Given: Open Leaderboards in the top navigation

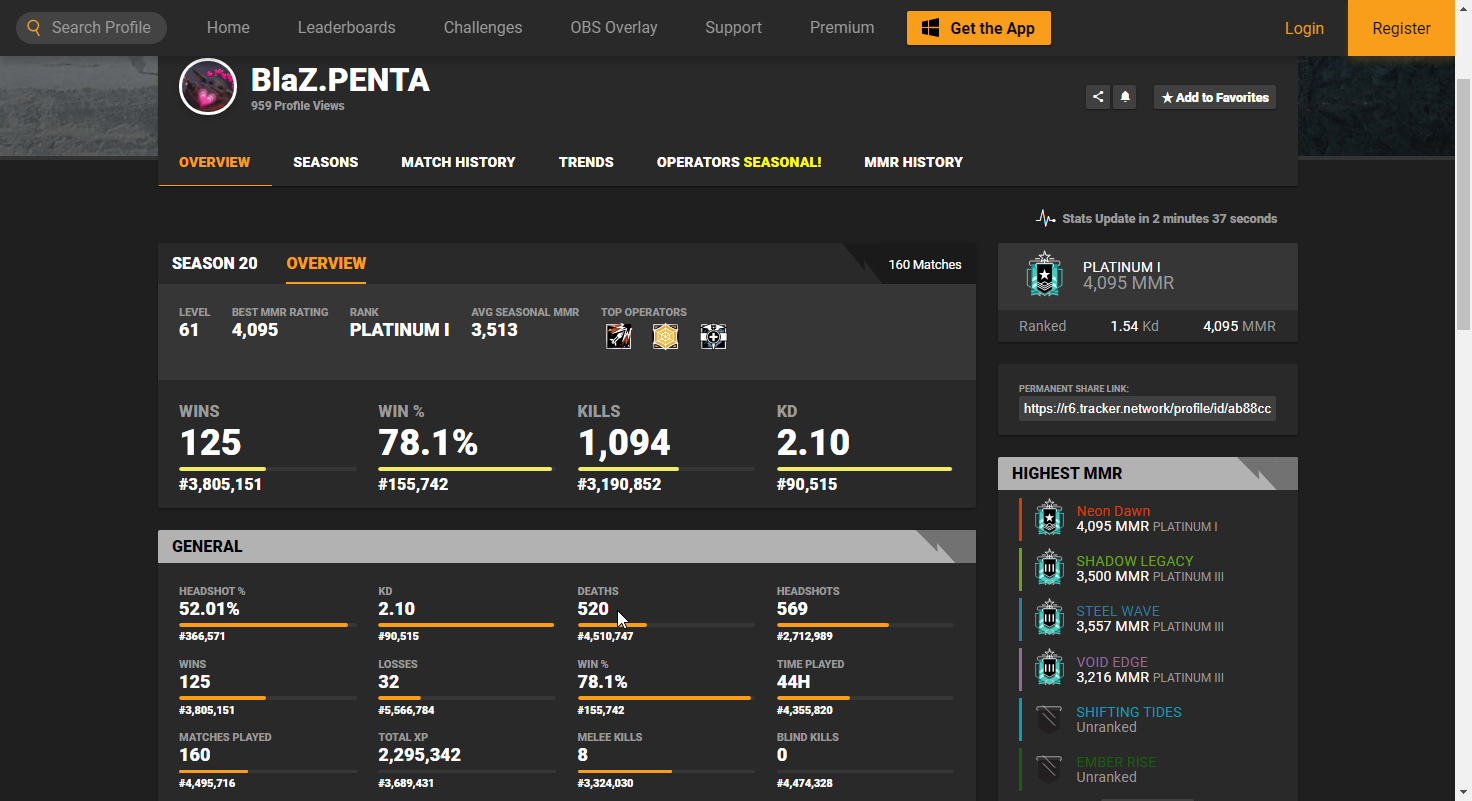Looking at the screenshot, I should [346, 28].
